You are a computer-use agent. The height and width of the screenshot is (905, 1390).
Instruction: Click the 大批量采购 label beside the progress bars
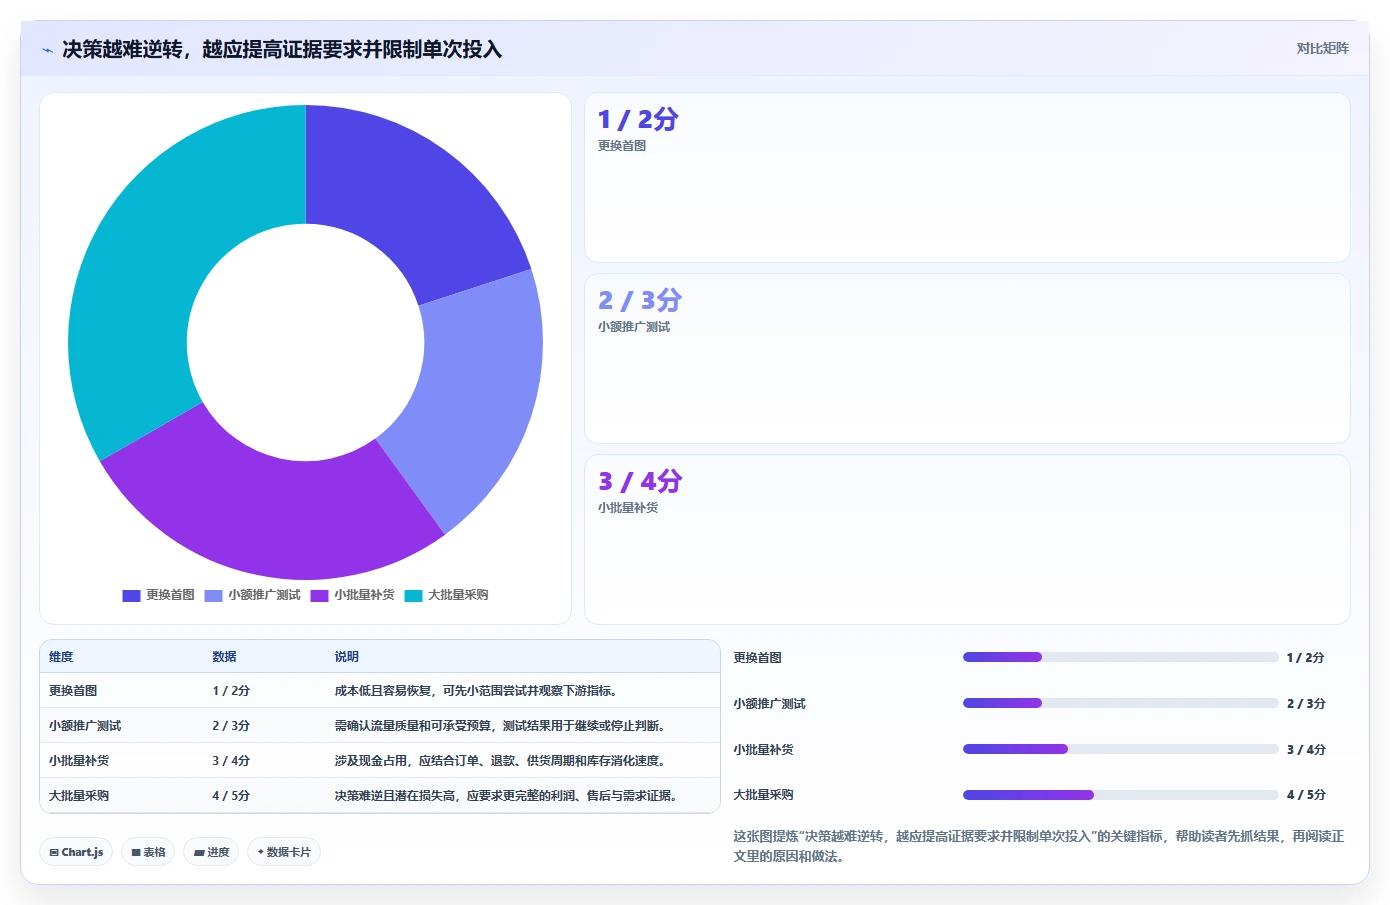(x=763, y=795)
